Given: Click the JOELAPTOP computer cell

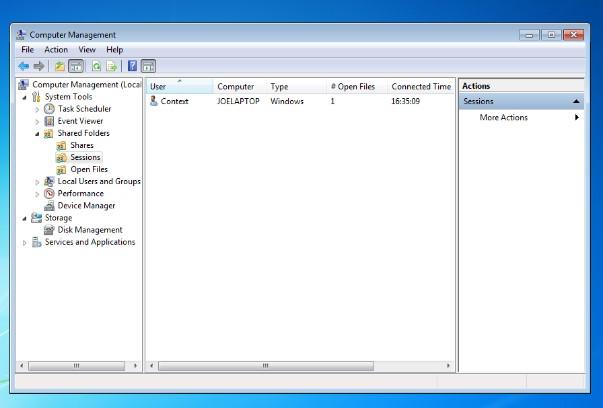Looking at the screenshot, I should click(238, 101).
